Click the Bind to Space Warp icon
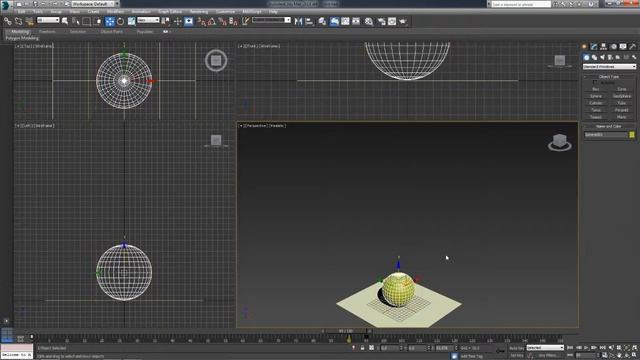Image resolution: width=640 pixels, height=360 pixels. pyautogui.click(x=29, y=21)
